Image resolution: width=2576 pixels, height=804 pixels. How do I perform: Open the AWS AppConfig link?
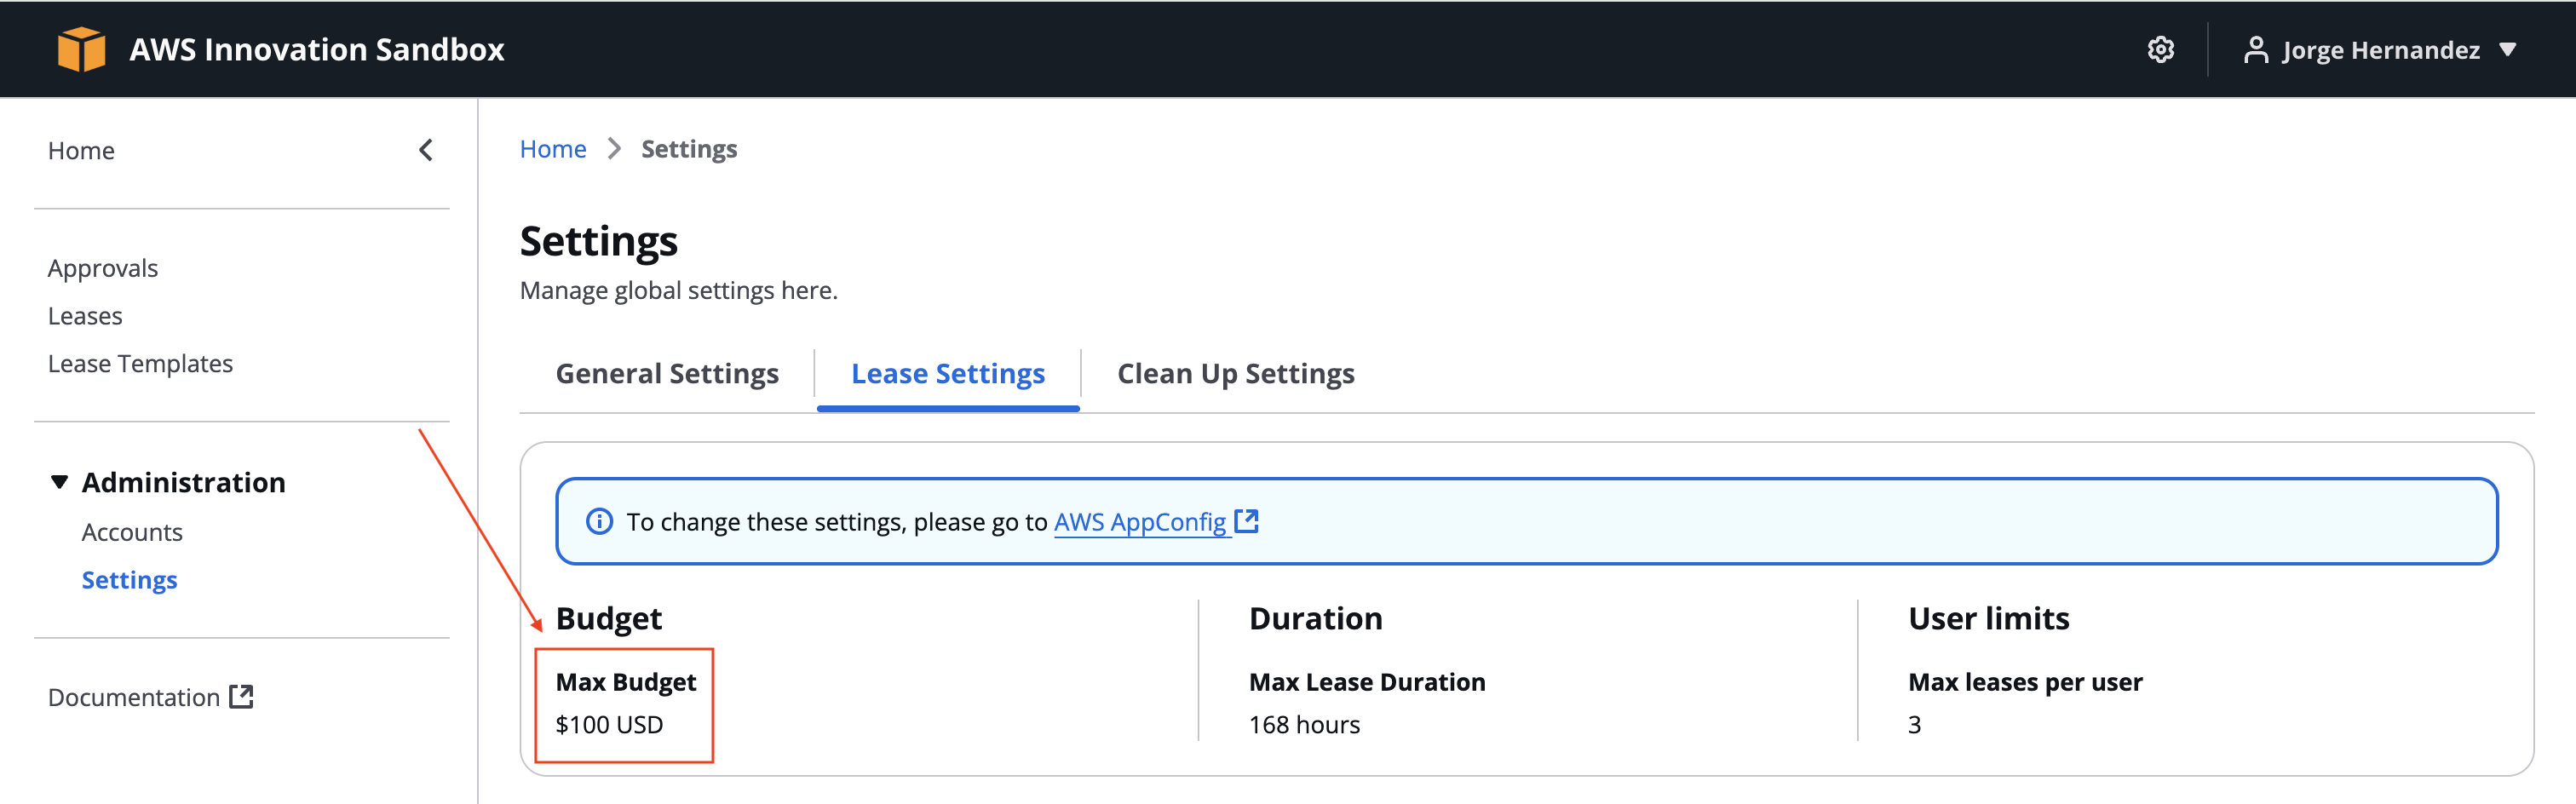1140,522
